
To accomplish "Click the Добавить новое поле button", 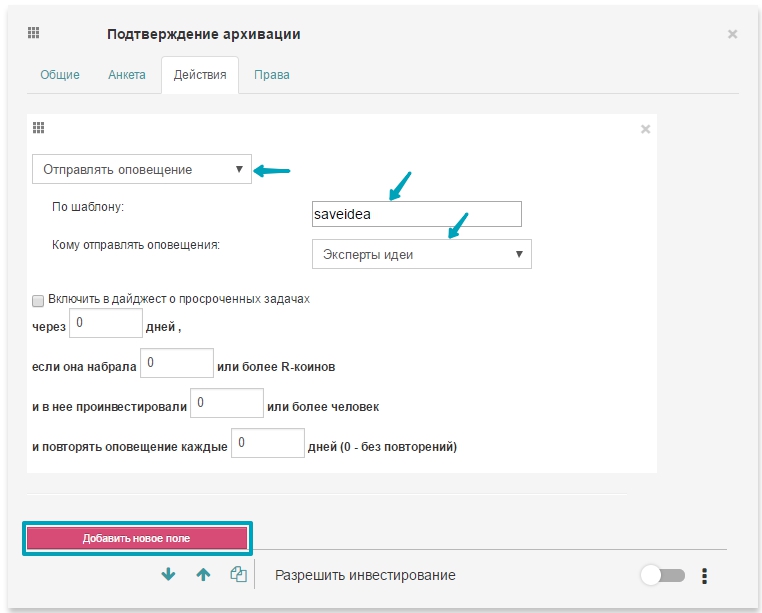I will (137, 538).
